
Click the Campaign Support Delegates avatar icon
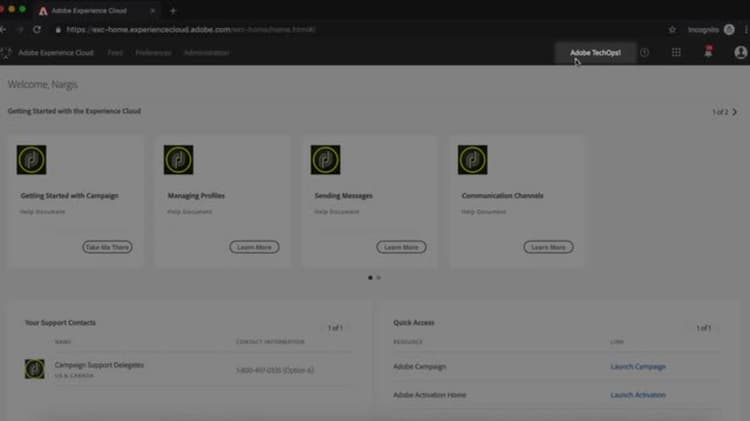tap(34, 369)
